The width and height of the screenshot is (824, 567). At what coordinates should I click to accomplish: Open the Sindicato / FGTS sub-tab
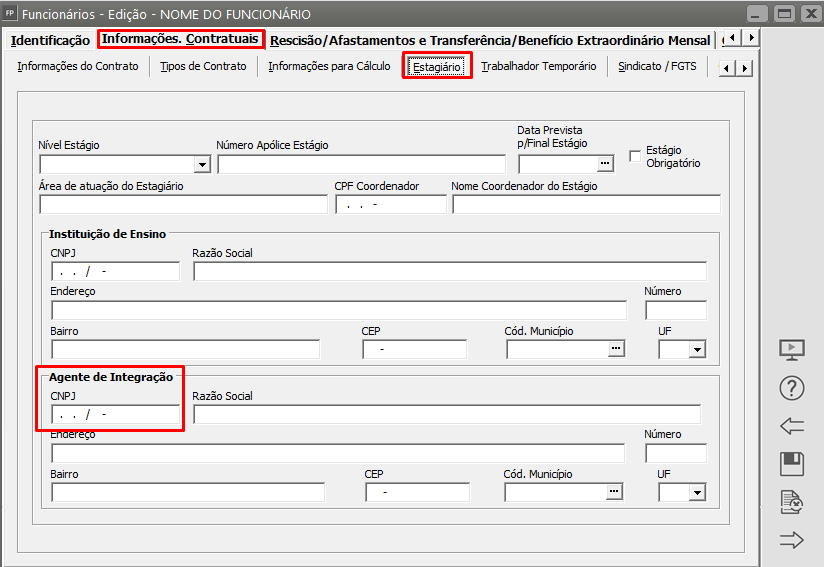click(657, 67)
